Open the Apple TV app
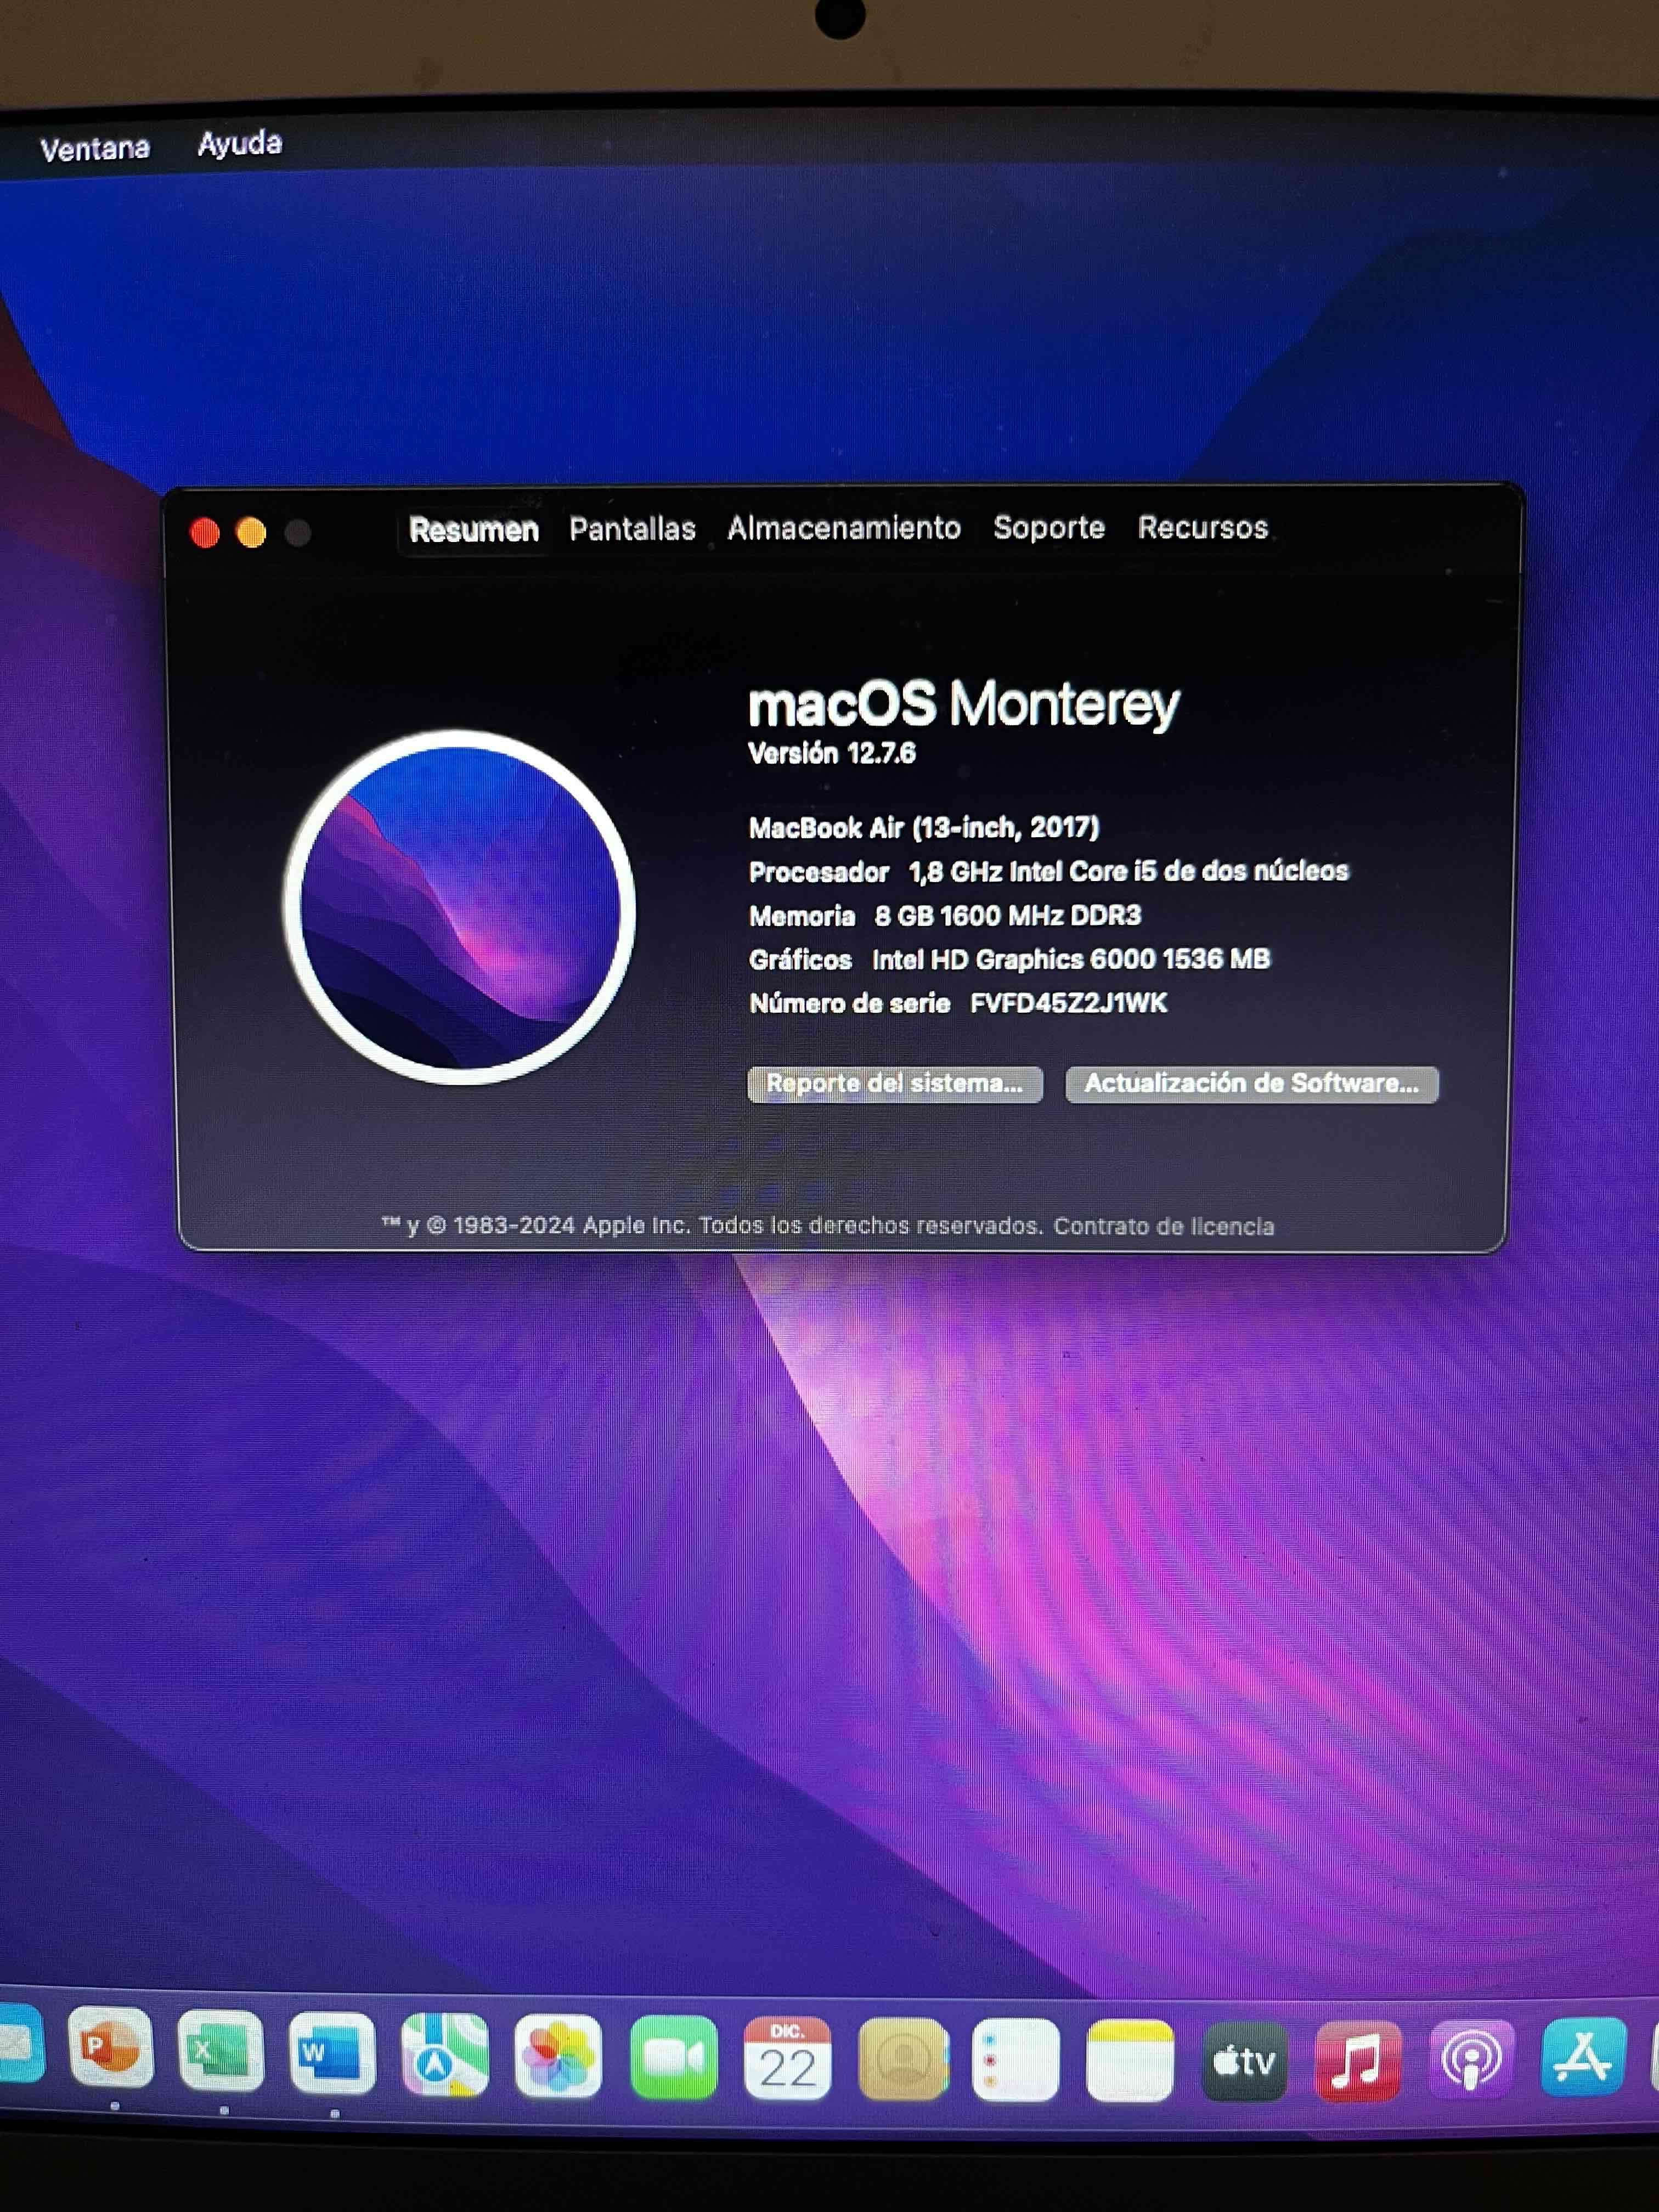The image size is (1659, 2212). [x=1243, y=2060]
